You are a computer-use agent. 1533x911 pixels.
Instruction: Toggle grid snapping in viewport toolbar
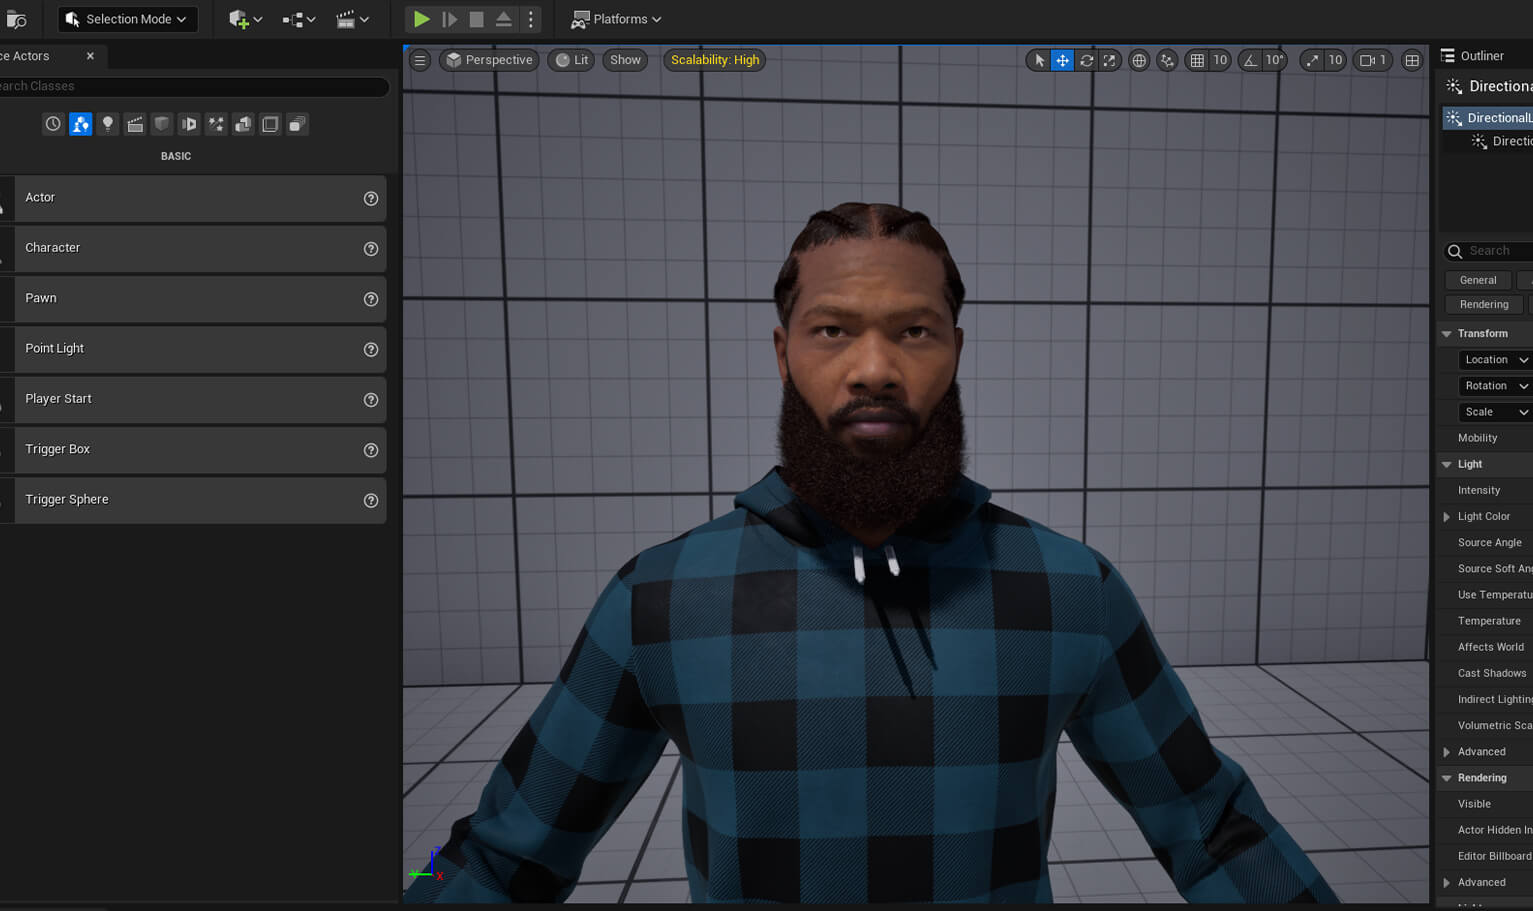[1197, 61]
